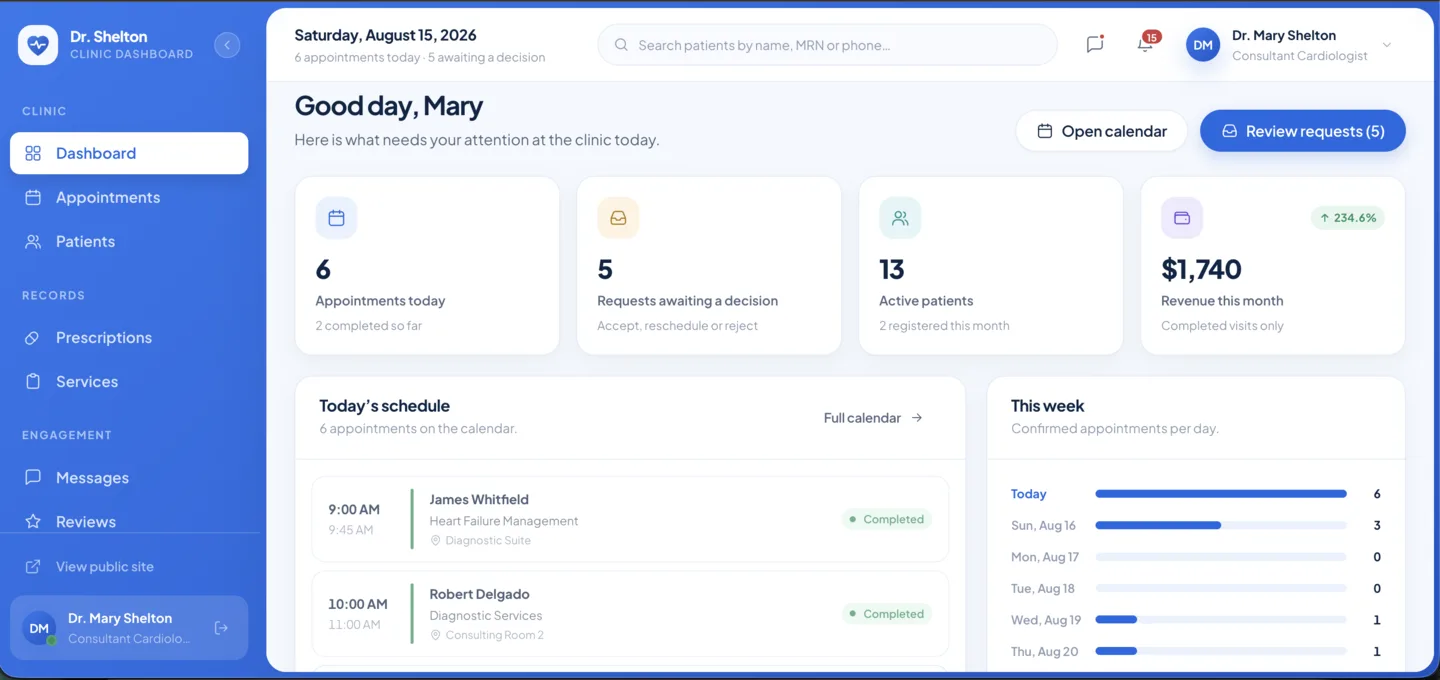Click the DM avatar in the sidebar footer
The height and width of the screenshot is (680, 1440).
39,628
